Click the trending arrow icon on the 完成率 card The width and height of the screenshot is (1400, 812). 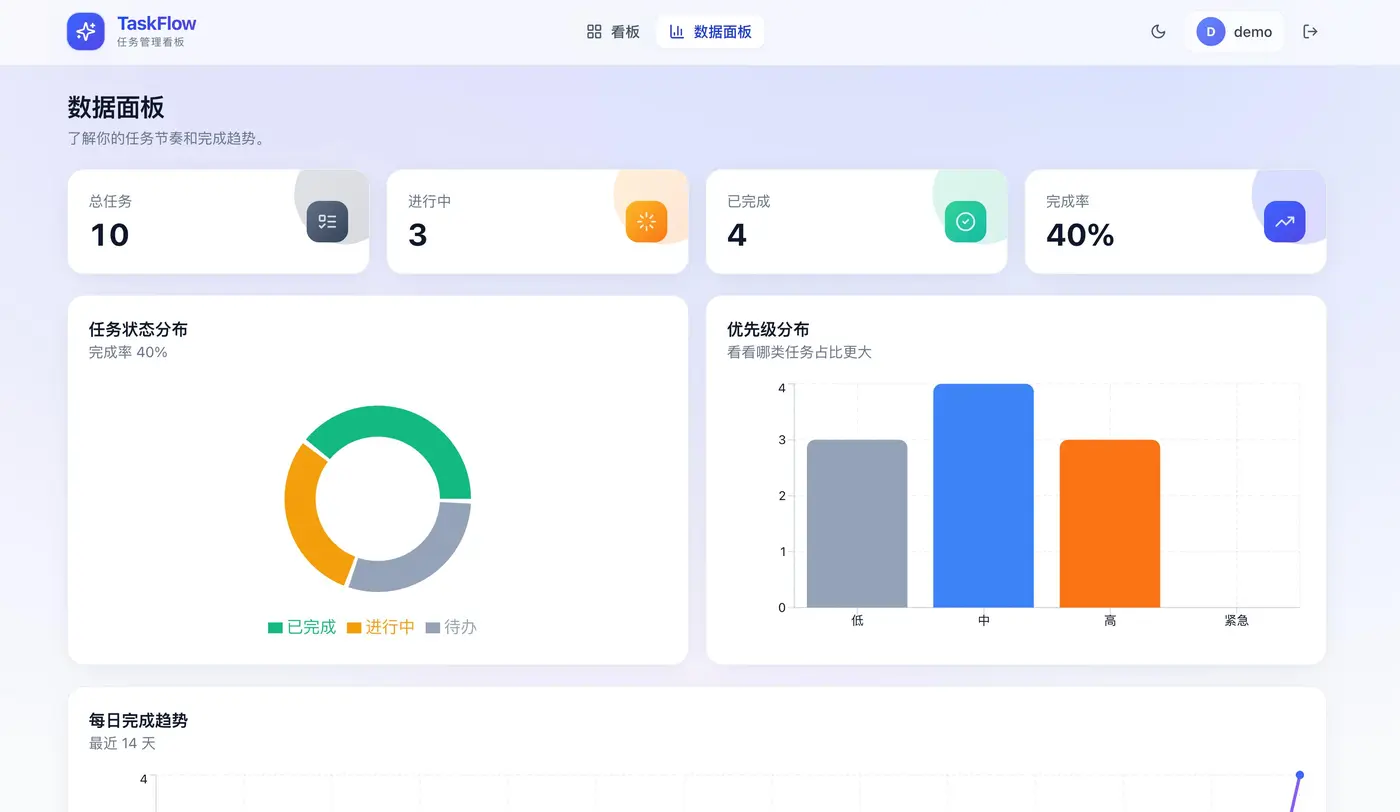[1284, 222]
